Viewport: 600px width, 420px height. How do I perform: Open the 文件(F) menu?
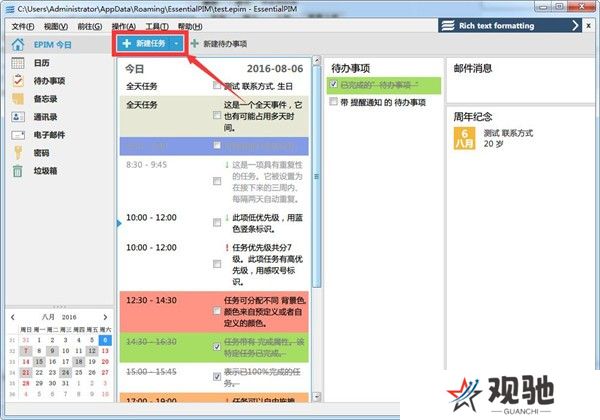click(23, 26)
